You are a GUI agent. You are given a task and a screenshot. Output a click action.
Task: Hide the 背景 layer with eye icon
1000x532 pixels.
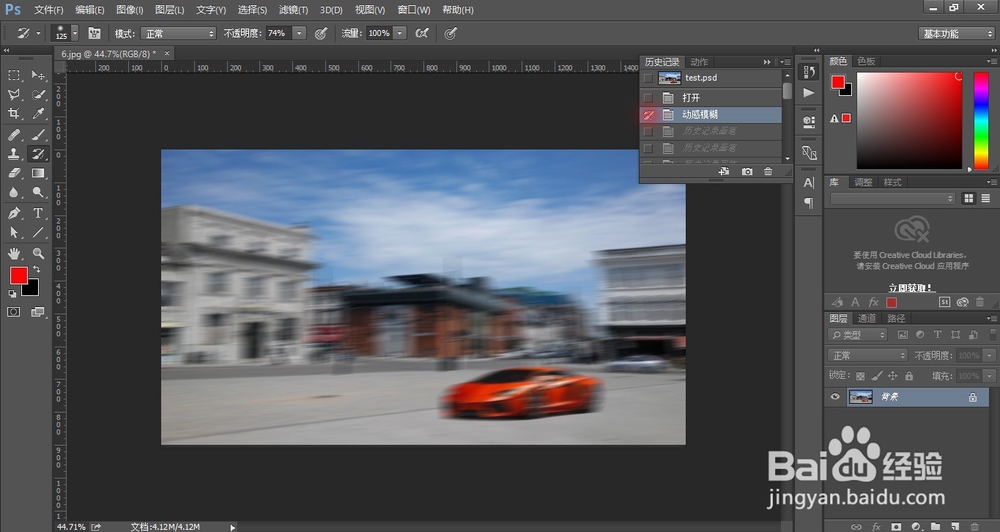click(835, 397)
